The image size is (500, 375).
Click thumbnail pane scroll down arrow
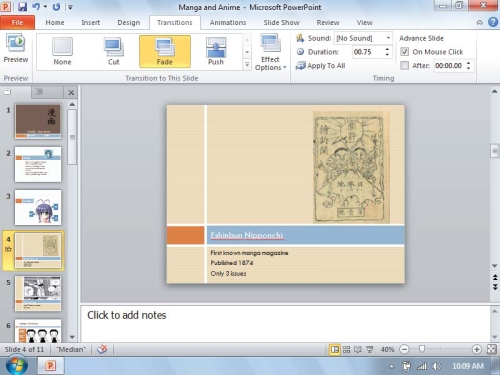[72, 337]
